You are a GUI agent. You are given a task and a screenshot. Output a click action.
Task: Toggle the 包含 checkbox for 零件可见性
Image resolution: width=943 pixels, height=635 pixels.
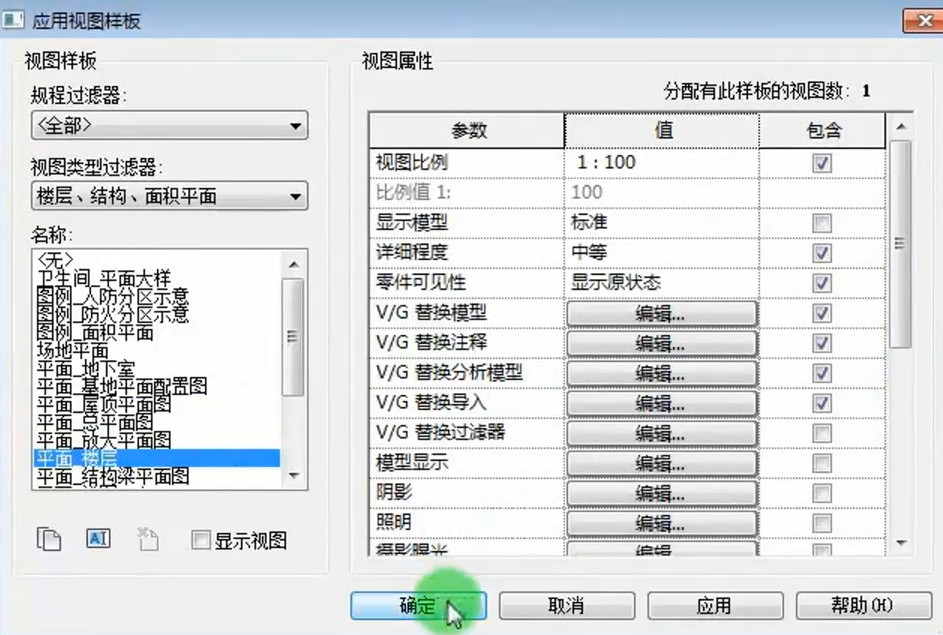822,283
